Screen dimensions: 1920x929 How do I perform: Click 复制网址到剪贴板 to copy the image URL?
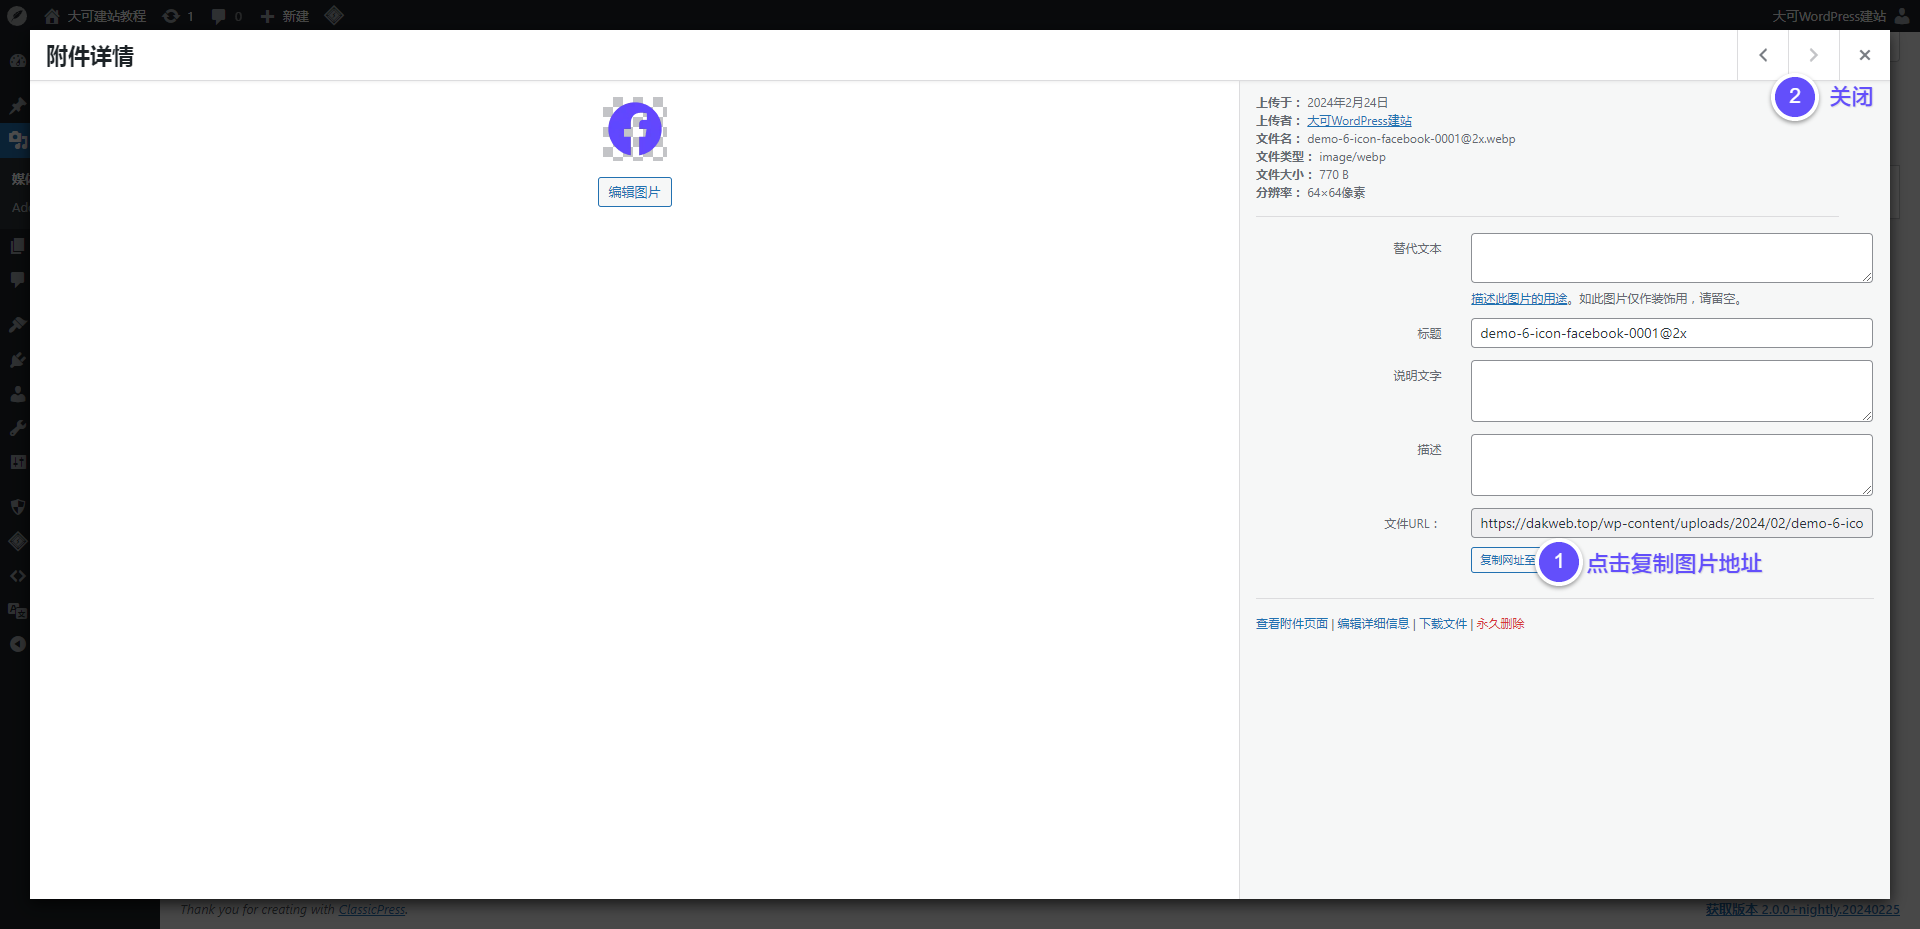(x=1505, y=560)
